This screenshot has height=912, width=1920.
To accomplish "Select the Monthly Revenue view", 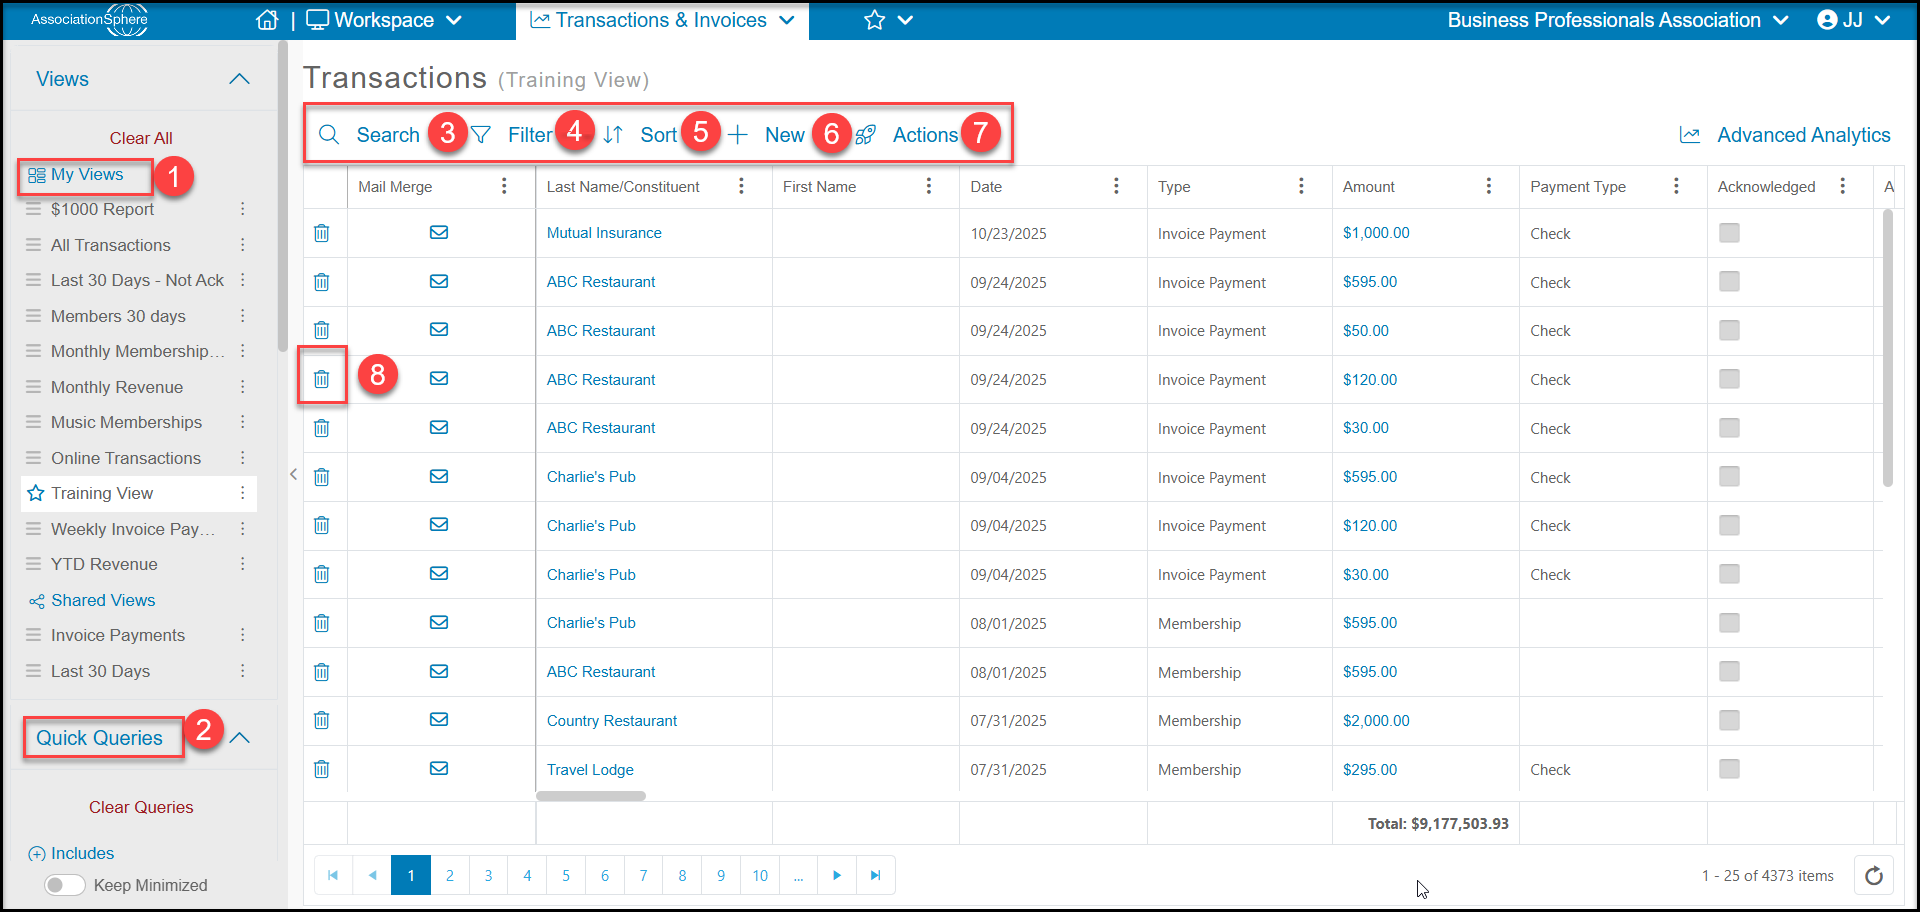I will tap(117, 387).
